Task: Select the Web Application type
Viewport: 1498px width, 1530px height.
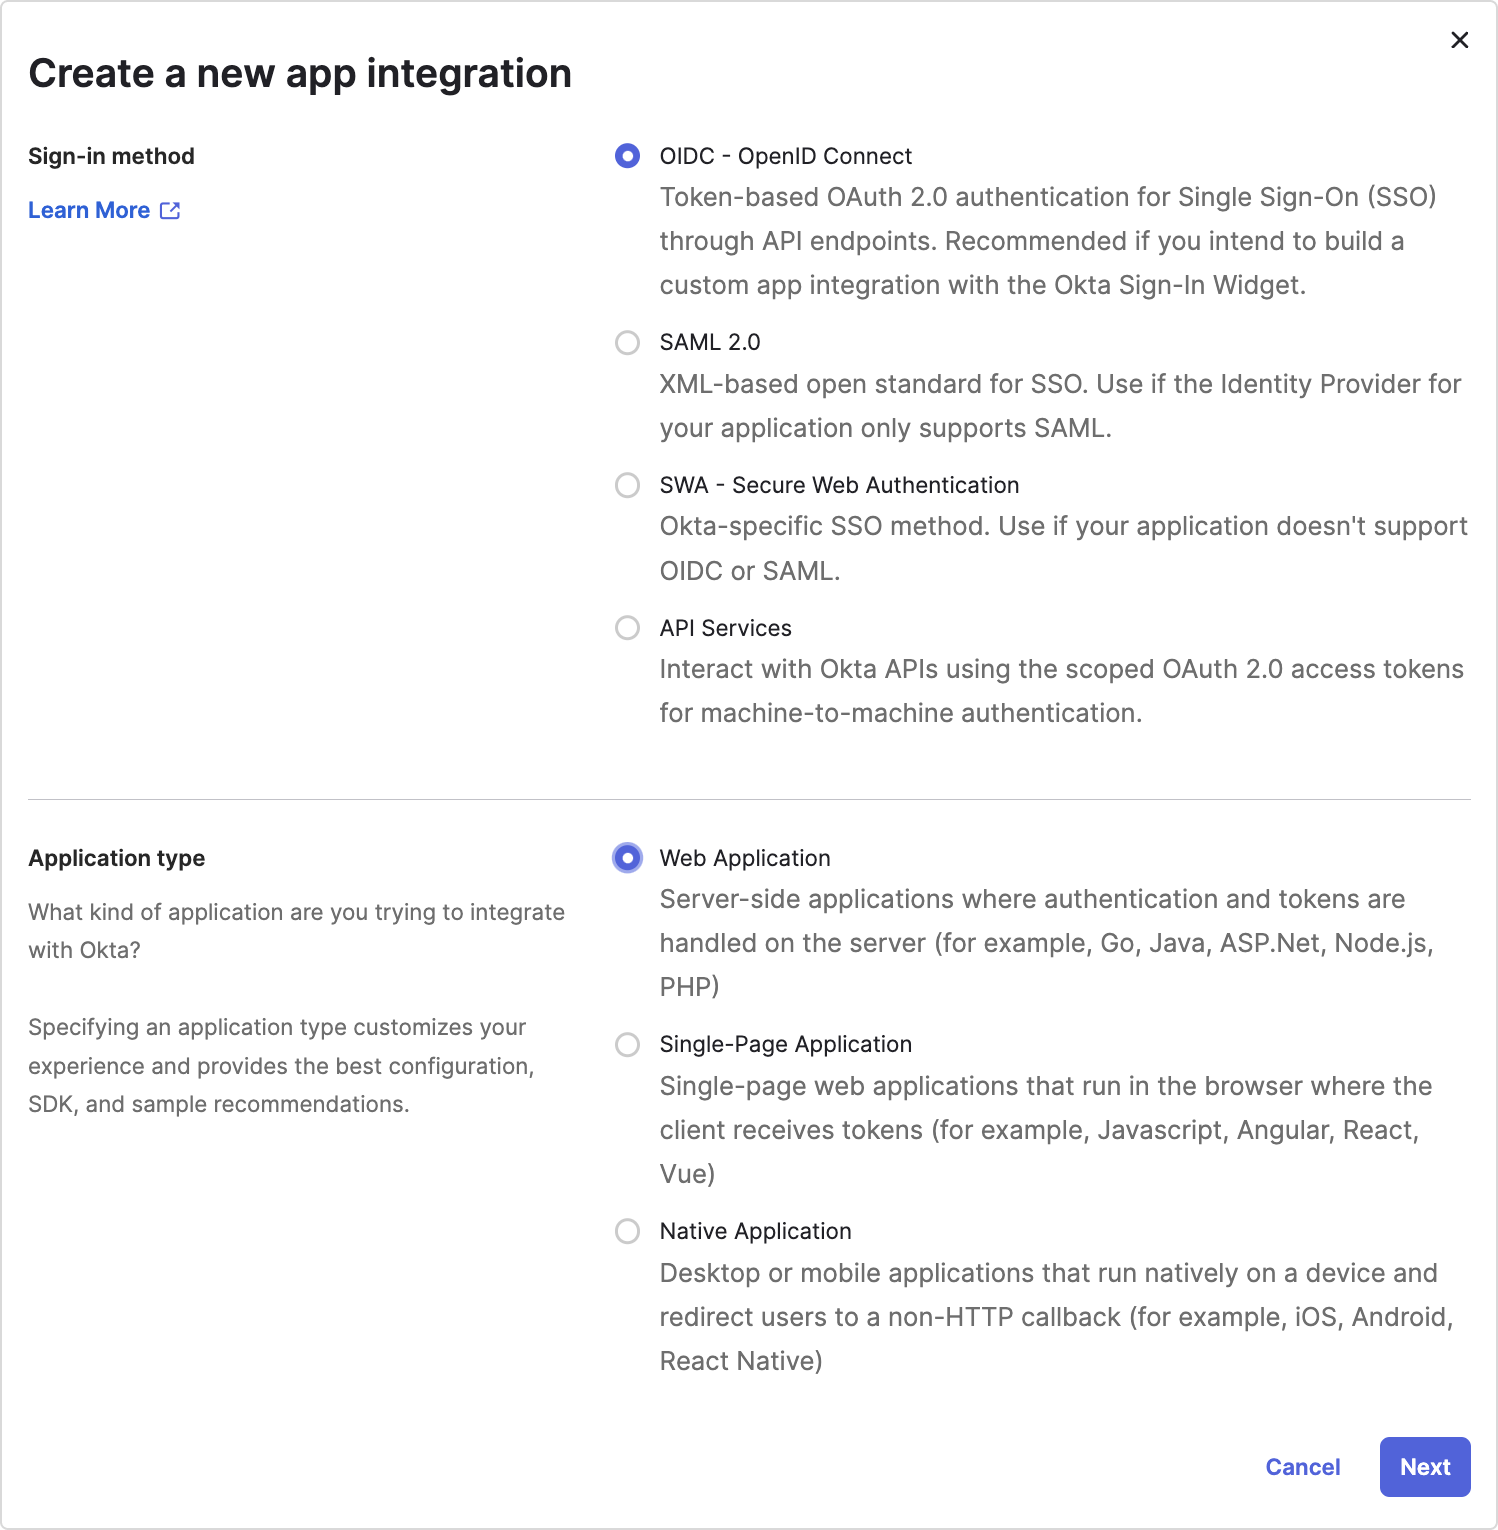Action: pos(627,858)
